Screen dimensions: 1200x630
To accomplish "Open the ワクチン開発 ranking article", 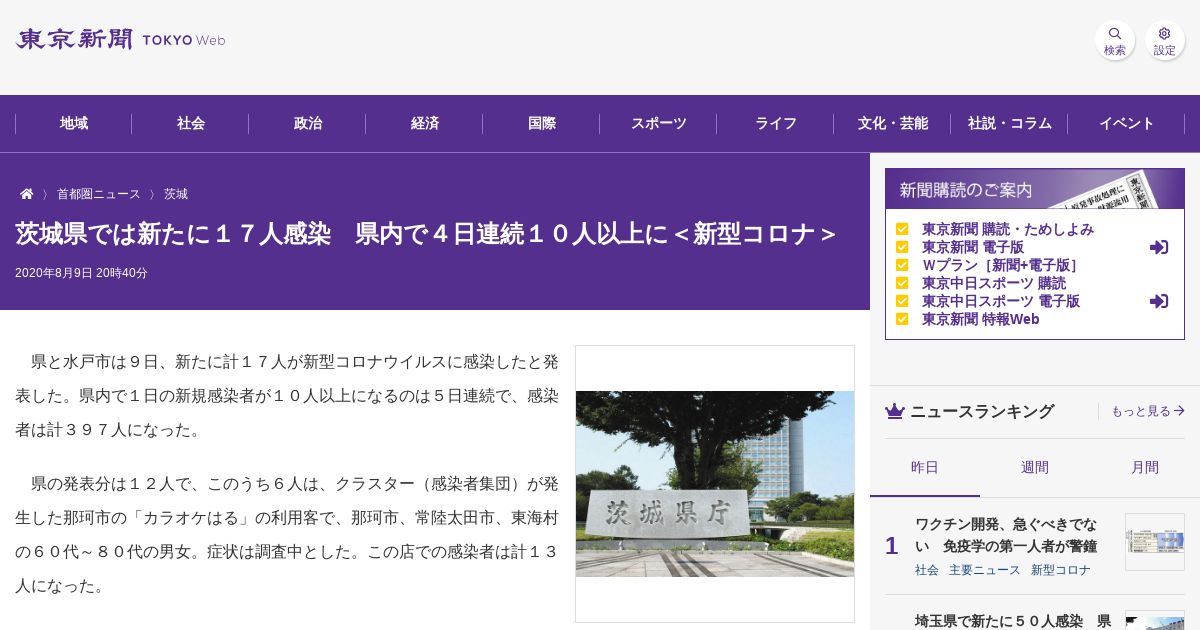I will [1006, 535].
